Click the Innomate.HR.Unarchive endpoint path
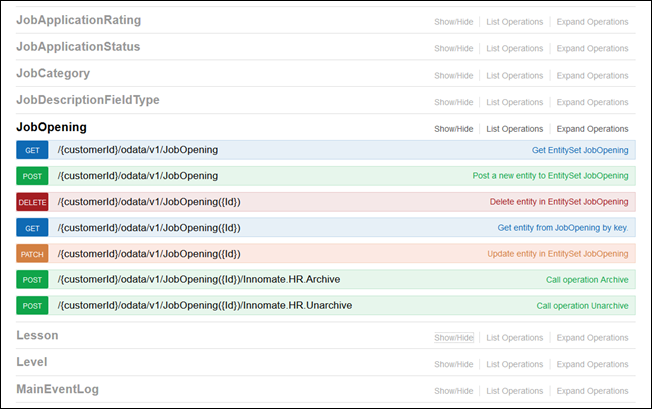Viewport: 652px width, 409px height. click(x=205, y=306)
